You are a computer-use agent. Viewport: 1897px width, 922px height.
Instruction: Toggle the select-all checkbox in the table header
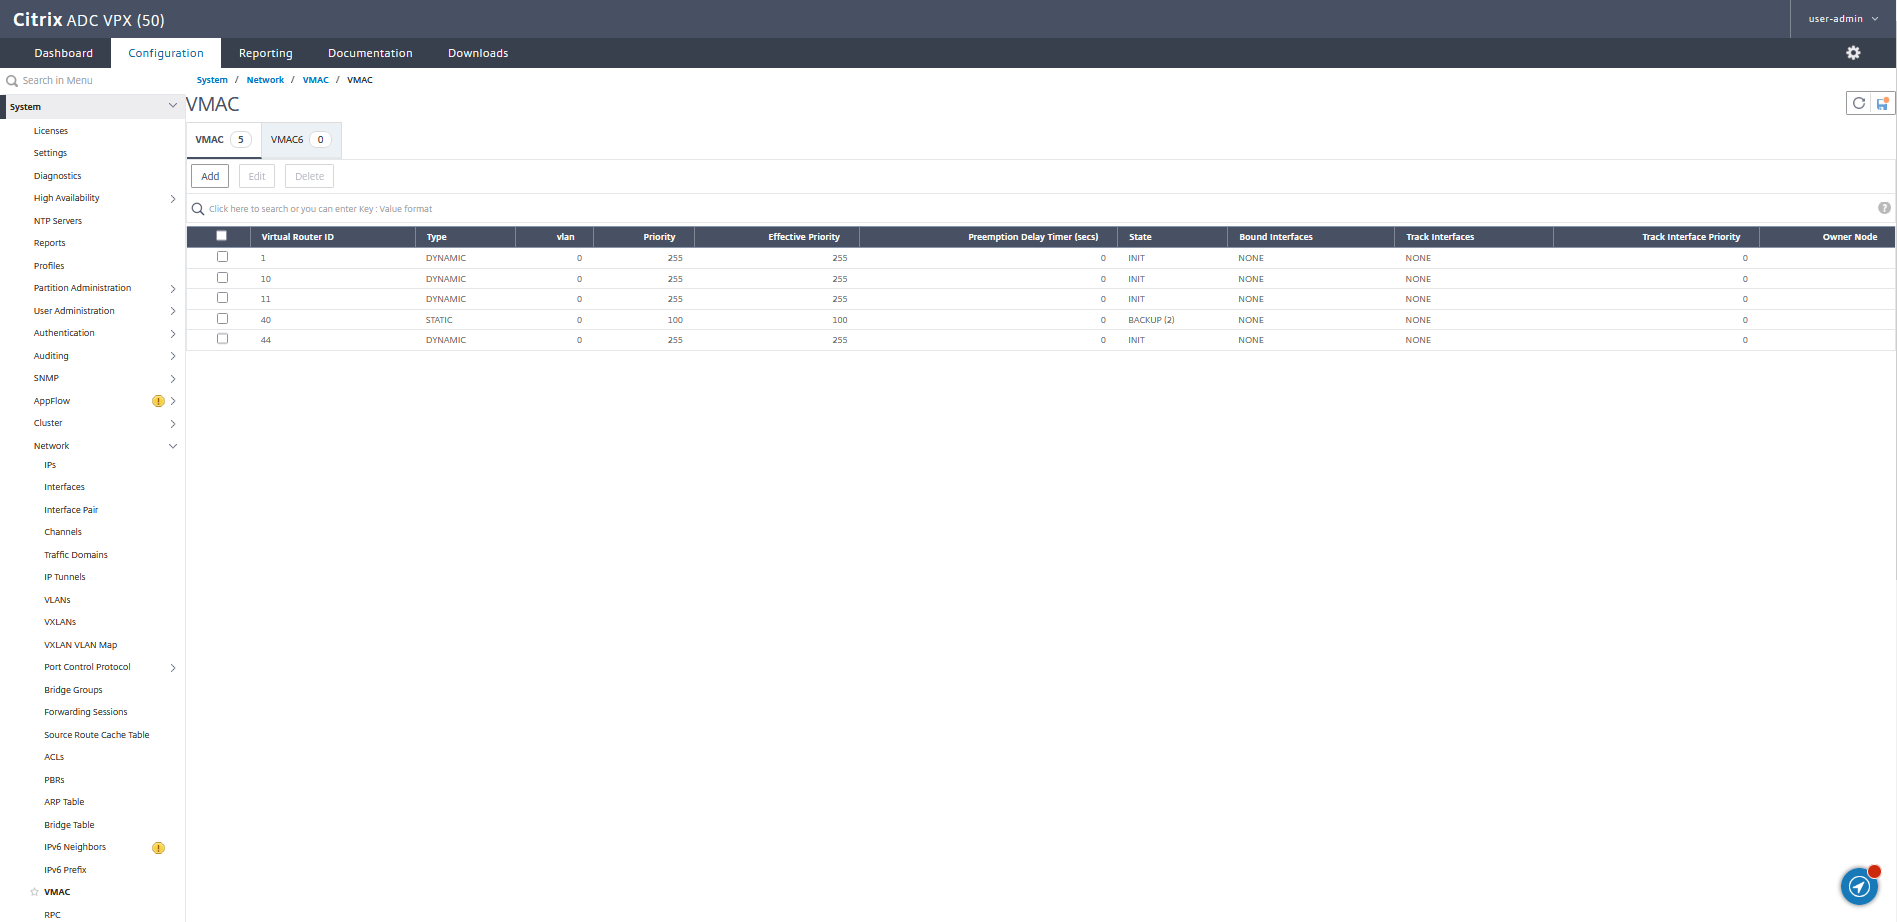pos(221,234)
